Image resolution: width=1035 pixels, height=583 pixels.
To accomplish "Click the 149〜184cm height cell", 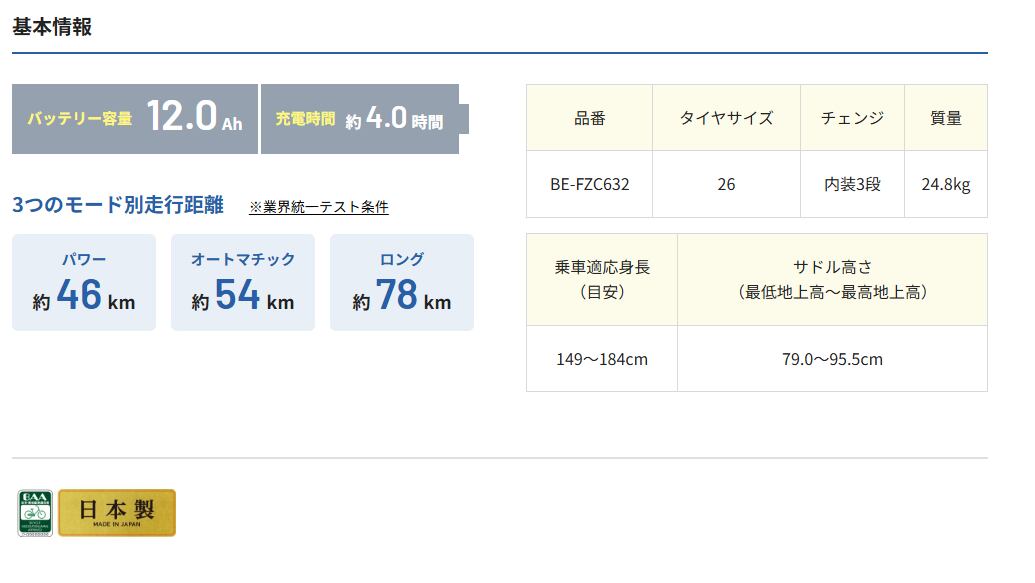I will click(602, 358).
